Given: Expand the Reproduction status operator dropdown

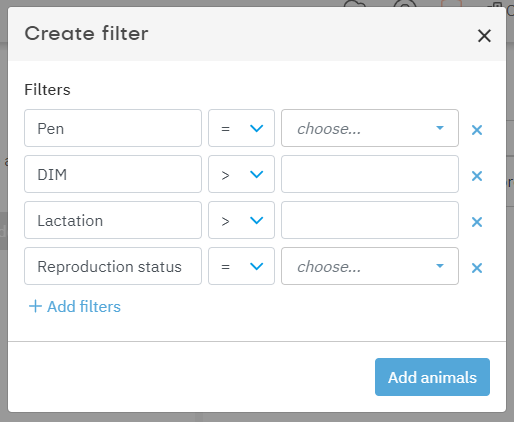Looking at the screenshot, I should (241, 266).
